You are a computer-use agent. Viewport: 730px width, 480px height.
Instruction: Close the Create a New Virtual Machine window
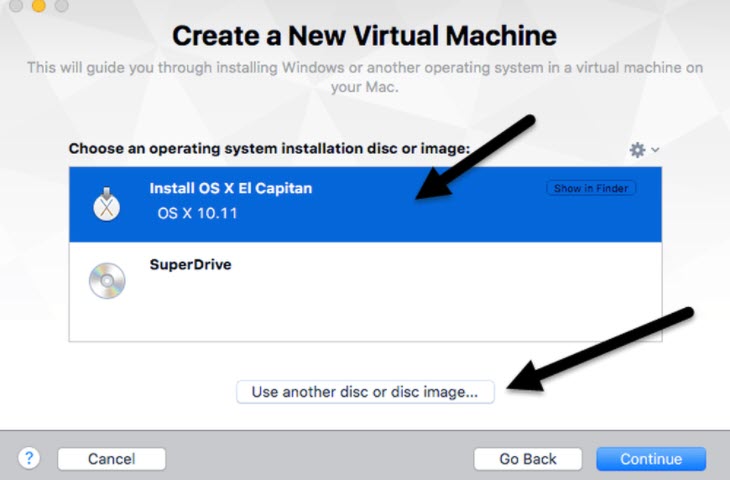(x=16, y=5)
